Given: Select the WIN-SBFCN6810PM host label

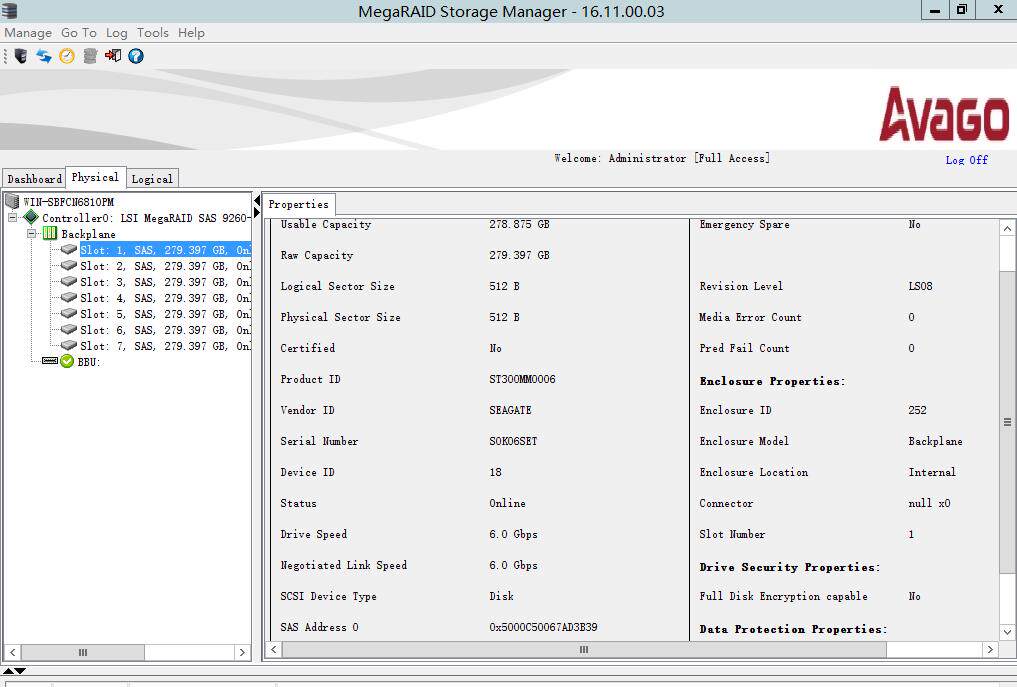Looking at the screenshot, I should pyautogui.click(x=69, y=202).
